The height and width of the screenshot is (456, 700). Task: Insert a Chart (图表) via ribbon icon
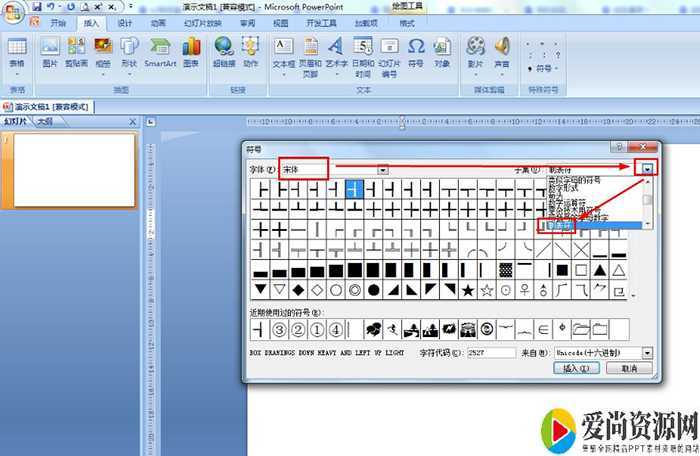point(191,50)
